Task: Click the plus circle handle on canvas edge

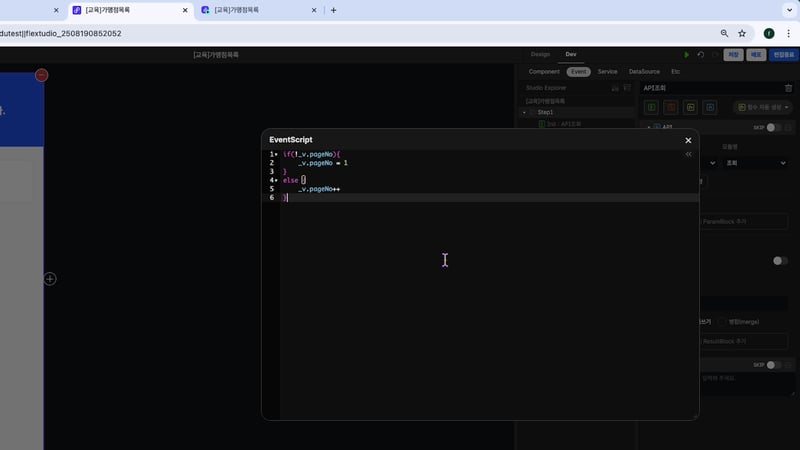Action: coord(49,279)
